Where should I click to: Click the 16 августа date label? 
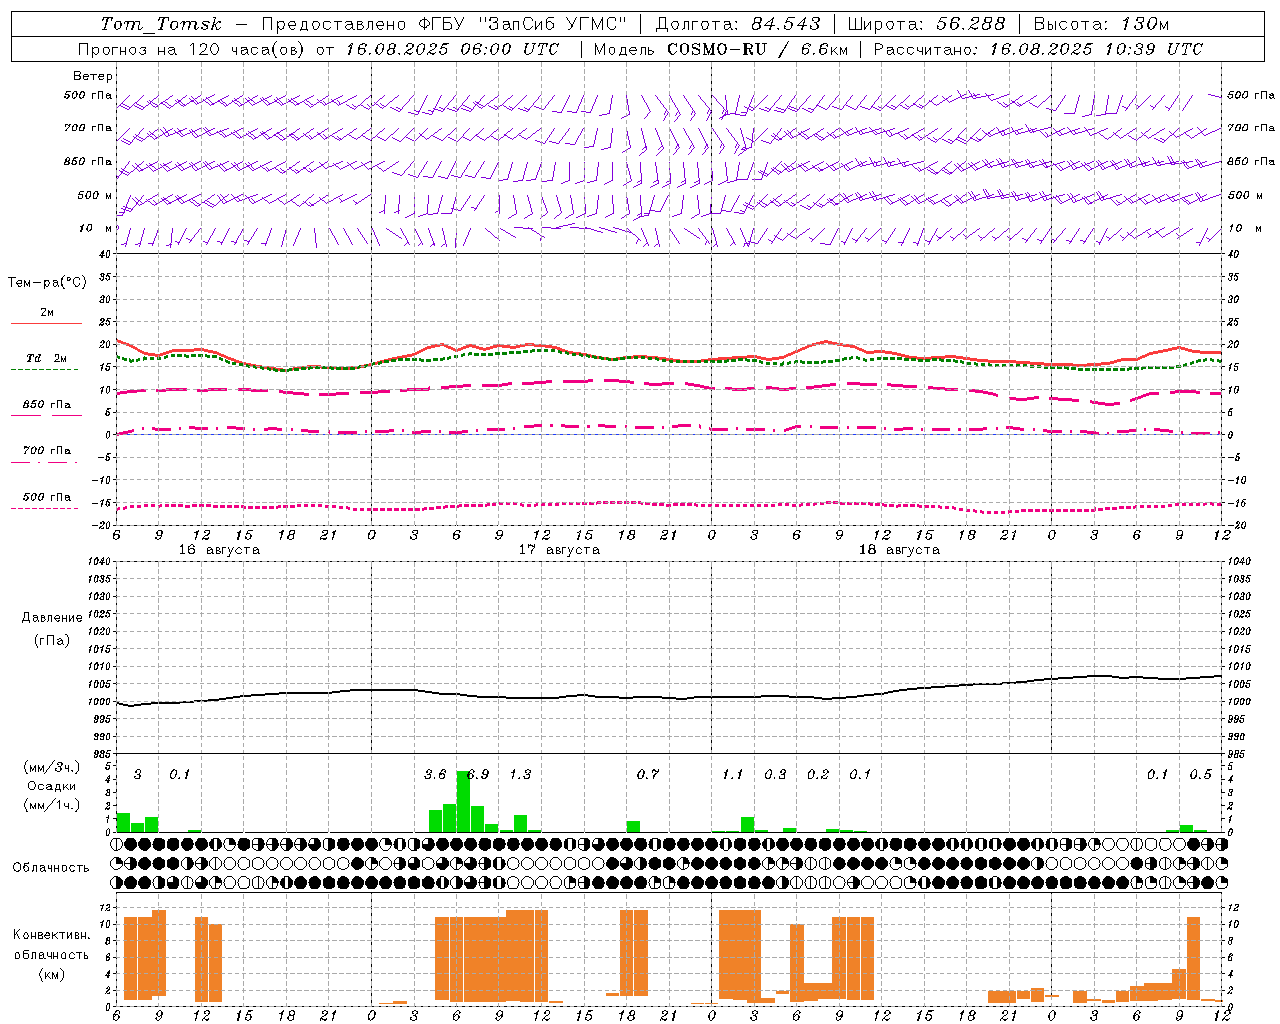click(x=219, y=550)
